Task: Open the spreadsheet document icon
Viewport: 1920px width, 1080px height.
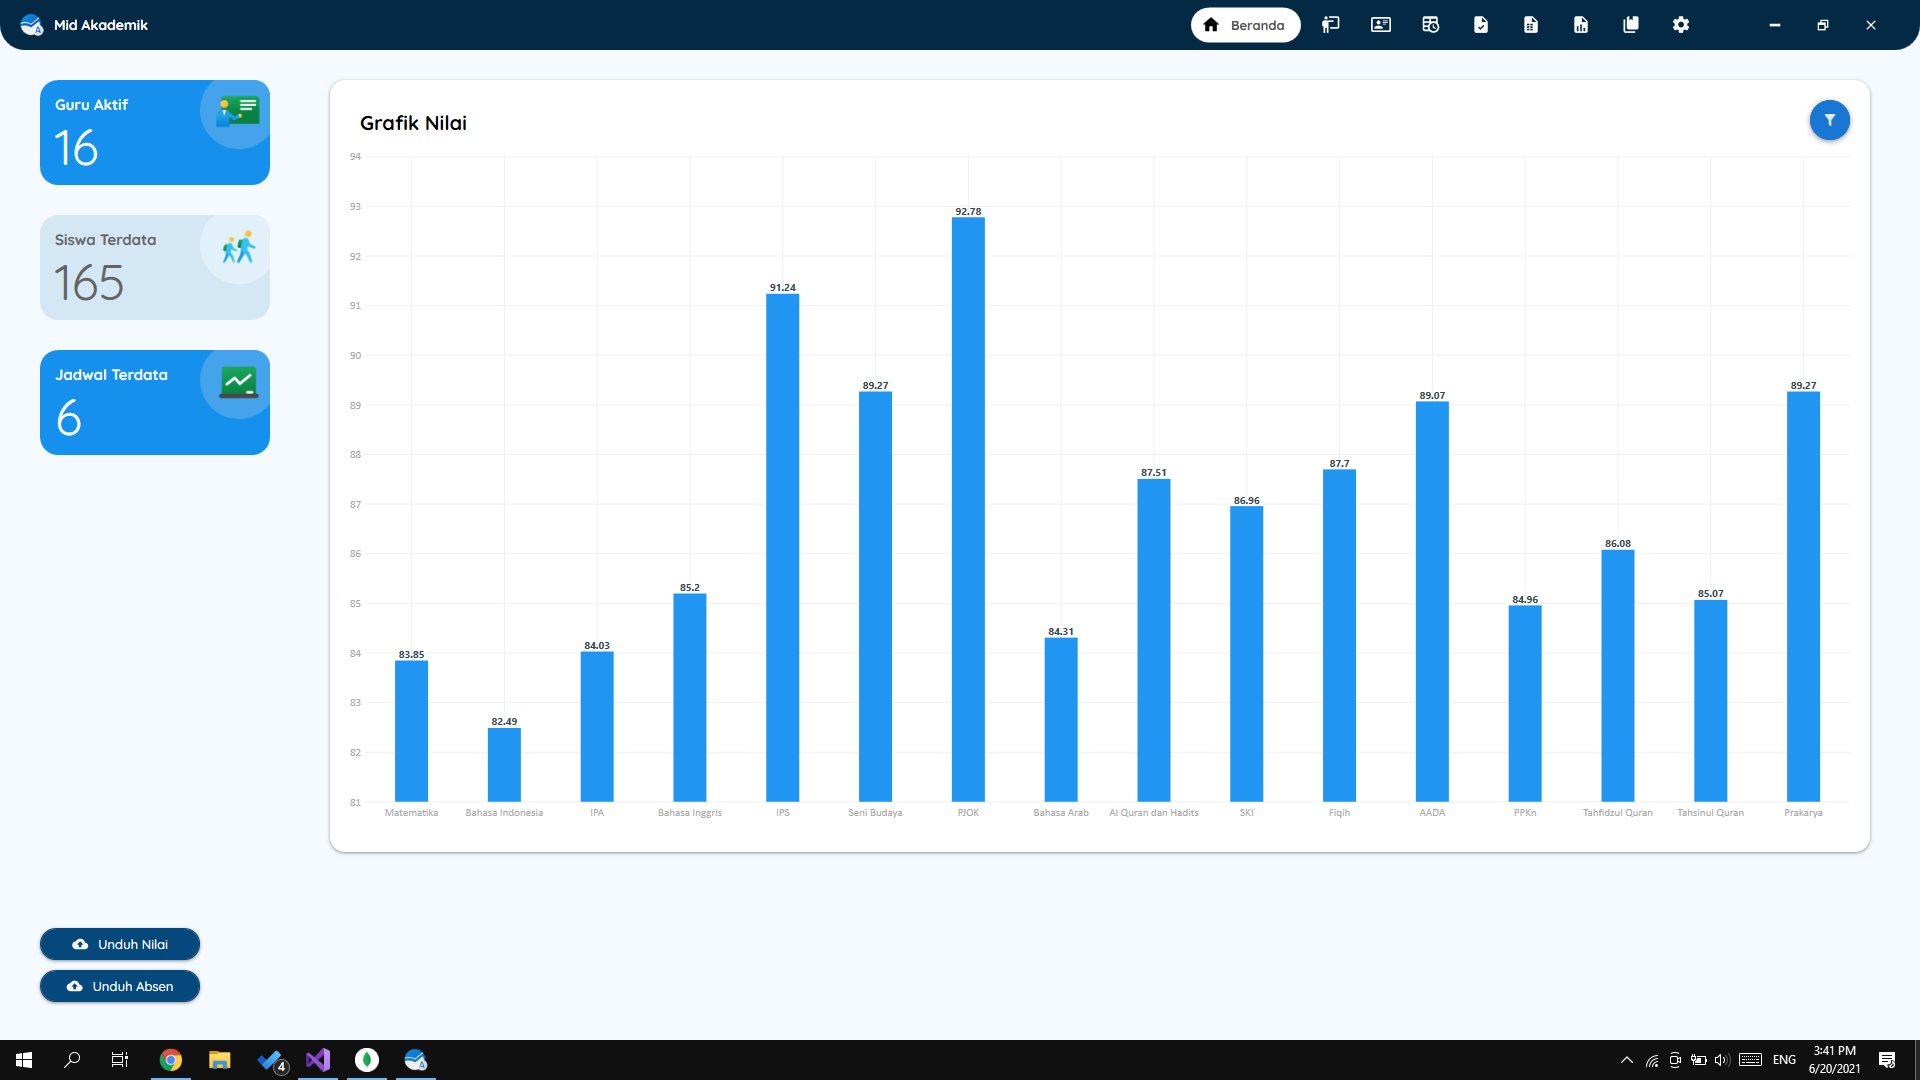Action: tap(1530, 25)
